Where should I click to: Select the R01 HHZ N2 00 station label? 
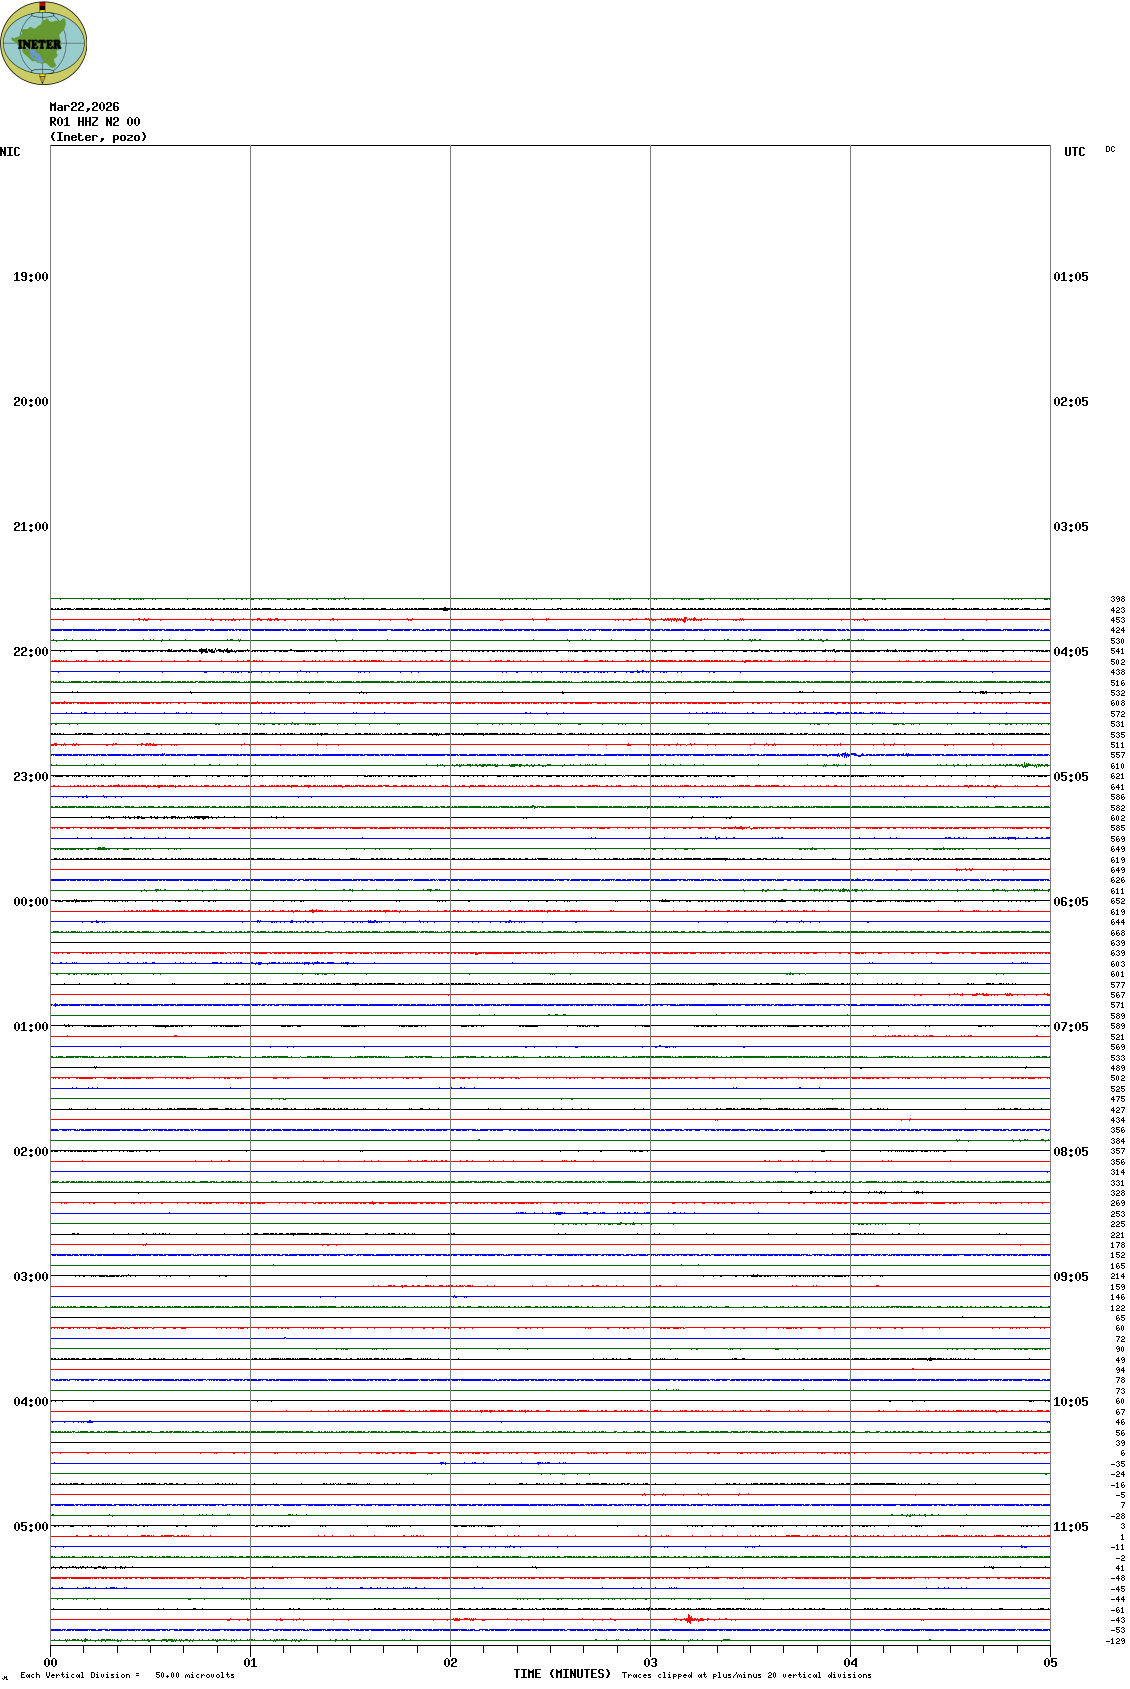(94, 122)
